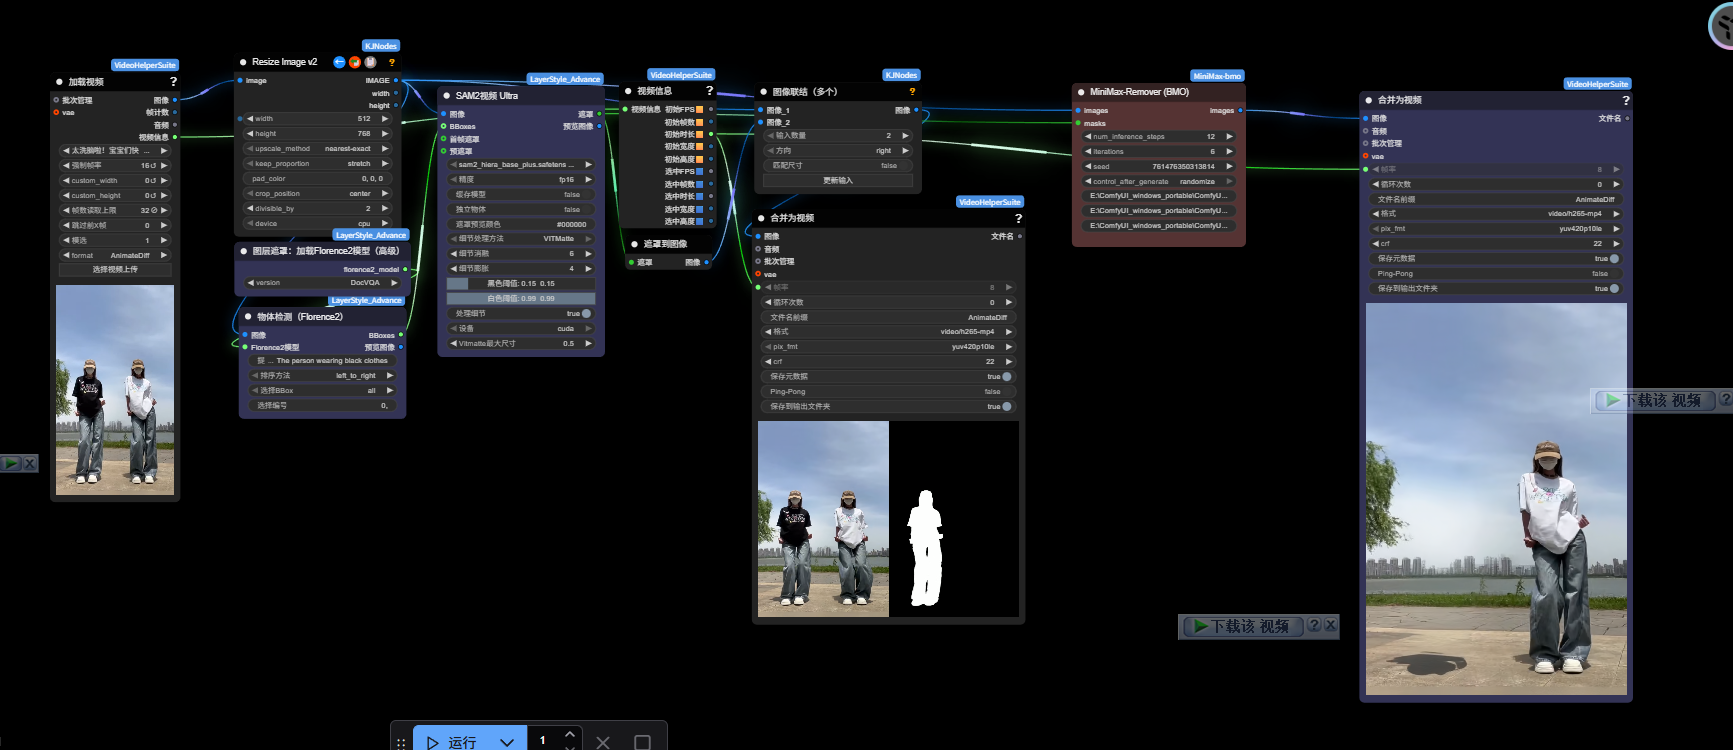Collapse the SAM2视频 Ultra node via its title dot
The width and height of the screenshot is (1733, 750).
tap(447, 96)
